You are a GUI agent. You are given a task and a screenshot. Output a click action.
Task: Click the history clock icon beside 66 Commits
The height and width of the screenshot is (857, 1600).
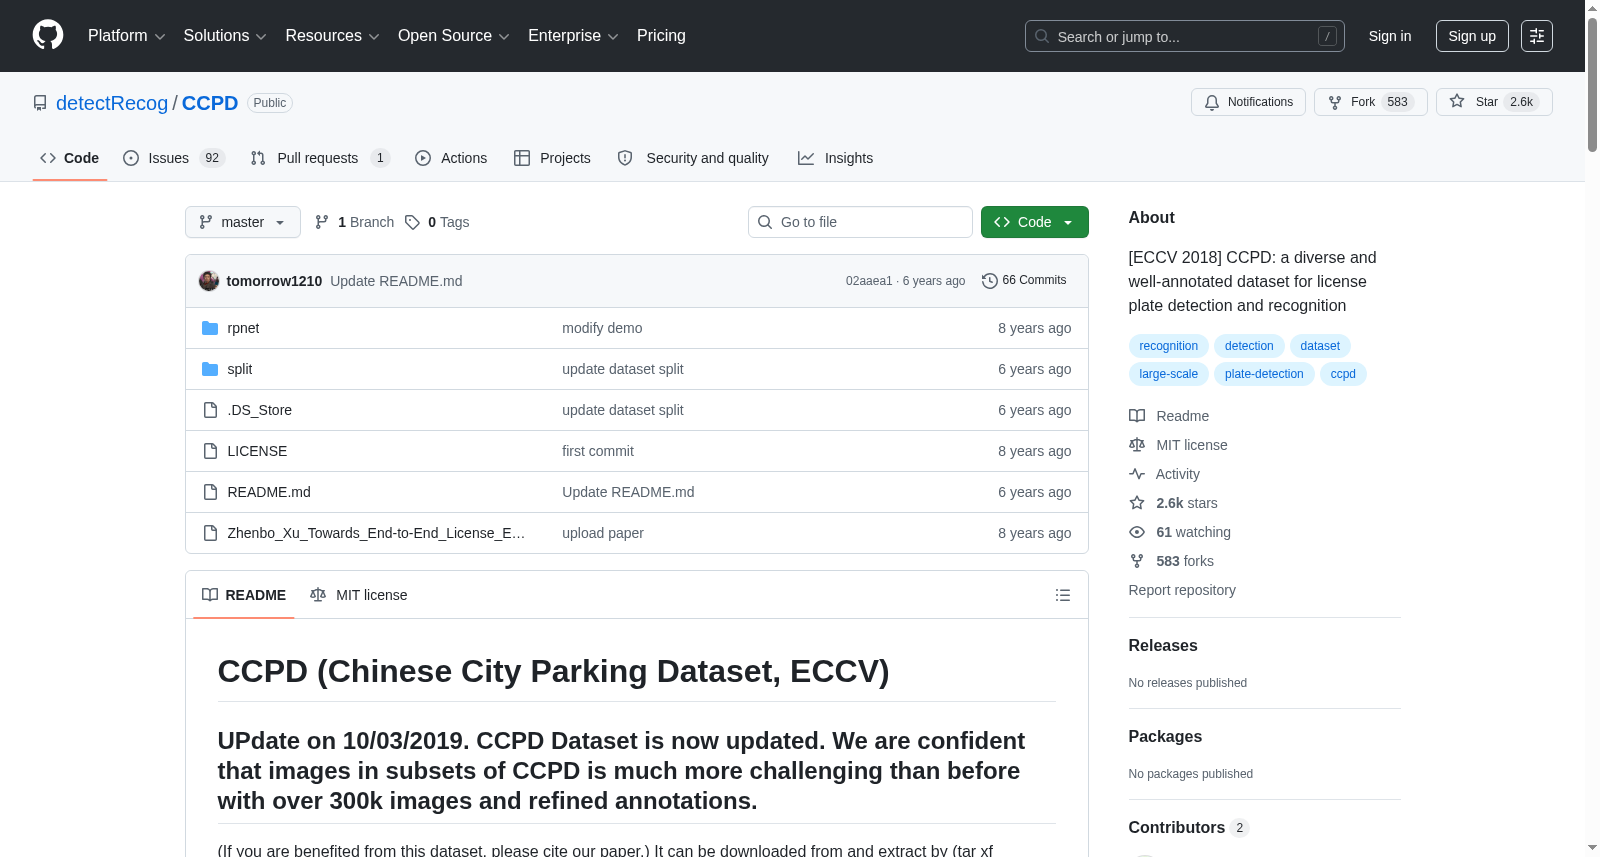(x=990, y=281)
